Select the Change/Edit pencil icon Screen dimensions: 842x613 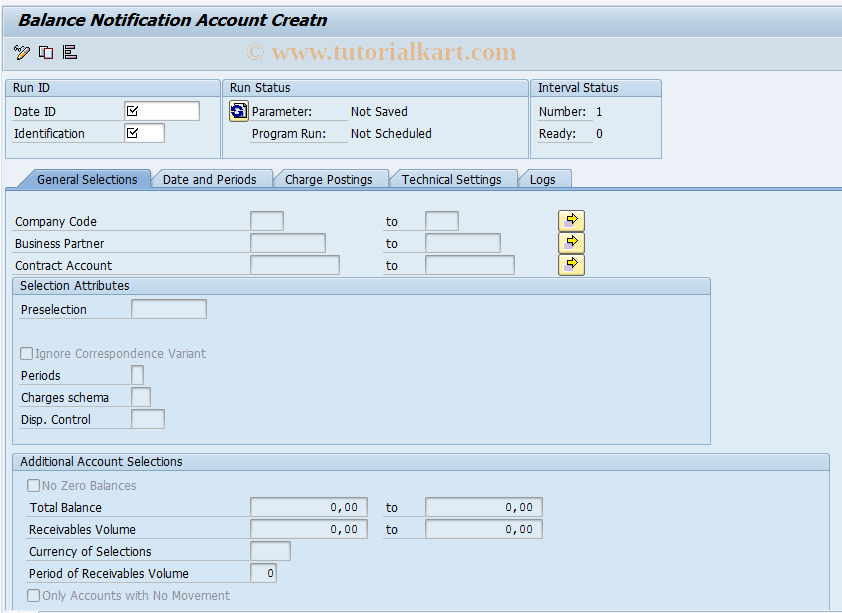point(20,52)
